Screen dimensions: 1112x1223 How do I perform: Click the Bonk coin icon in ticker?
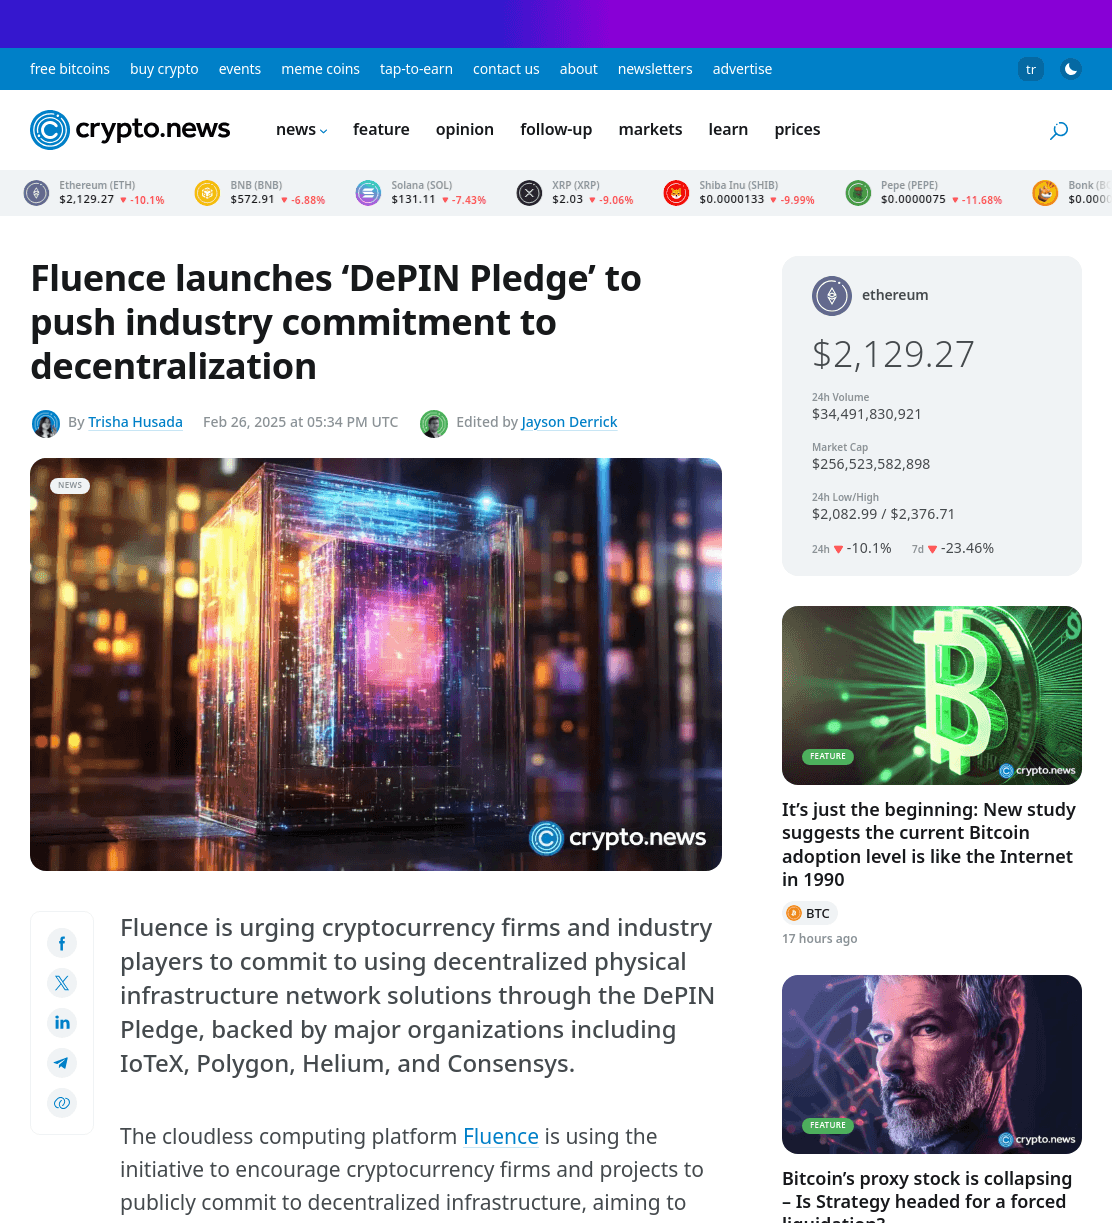pos(1045,193)
